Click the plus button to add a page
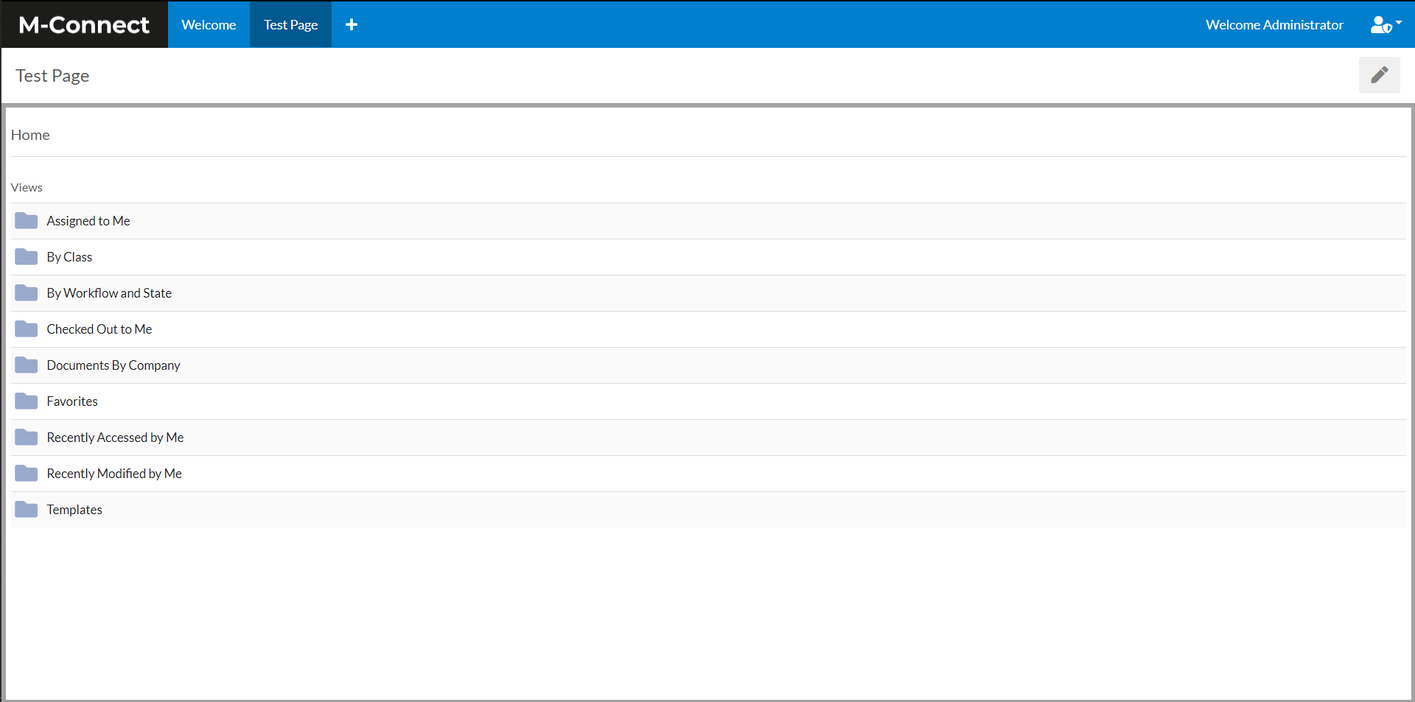 [x=351, y=24]
